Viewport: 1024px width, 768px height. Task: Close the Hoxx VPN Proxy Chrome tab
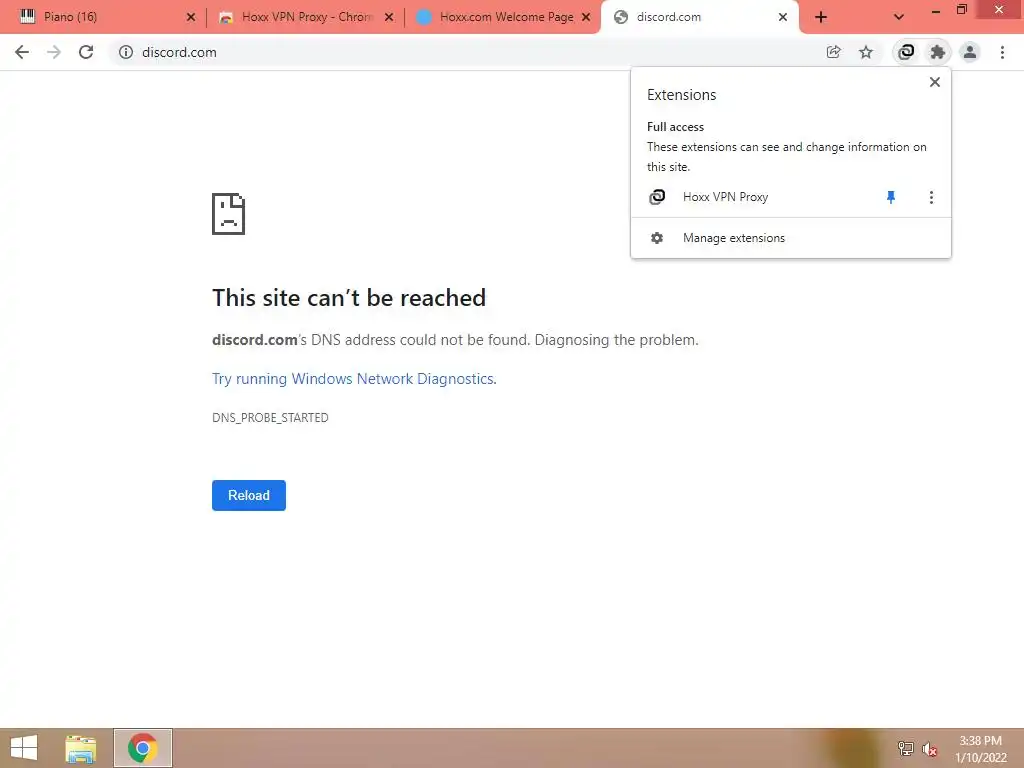pos(389,17)
